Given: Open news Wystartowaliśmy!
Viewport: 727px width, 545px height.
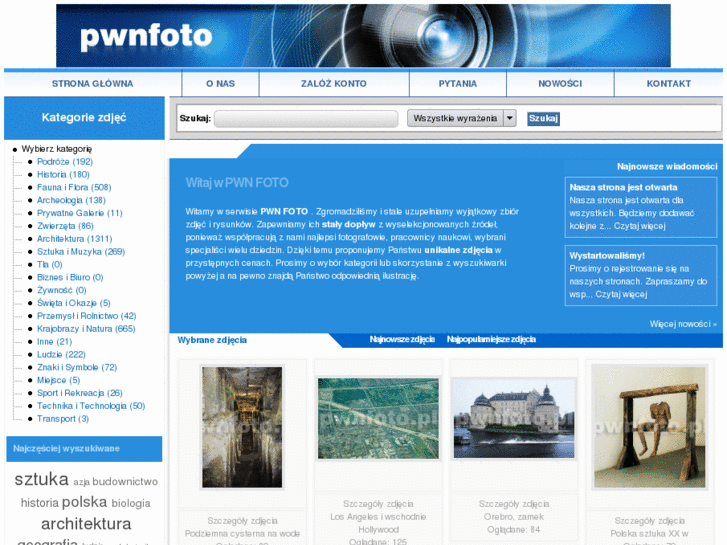Looking at the screenshot, I should 607,256.
